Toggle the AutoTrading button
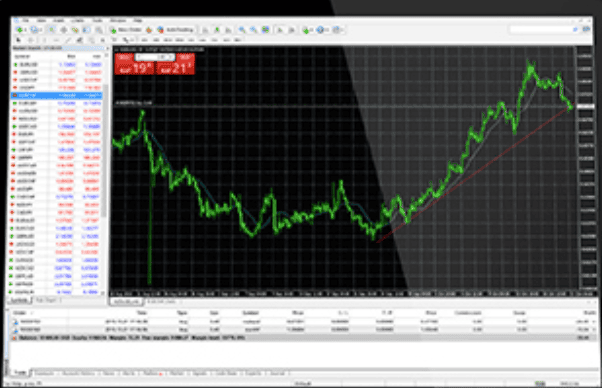This screenshot has height=388, width=602. coord(176,30)
